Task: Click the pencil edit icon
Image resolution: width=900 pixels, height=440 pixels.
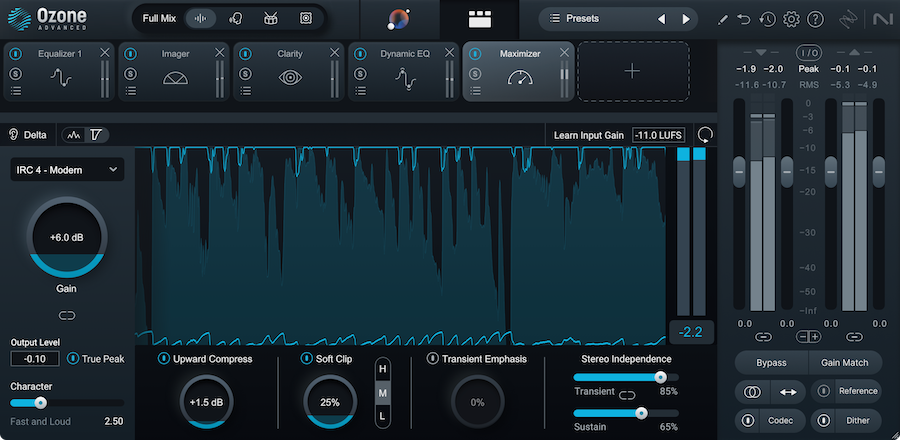Action: [x=723, y=20]
